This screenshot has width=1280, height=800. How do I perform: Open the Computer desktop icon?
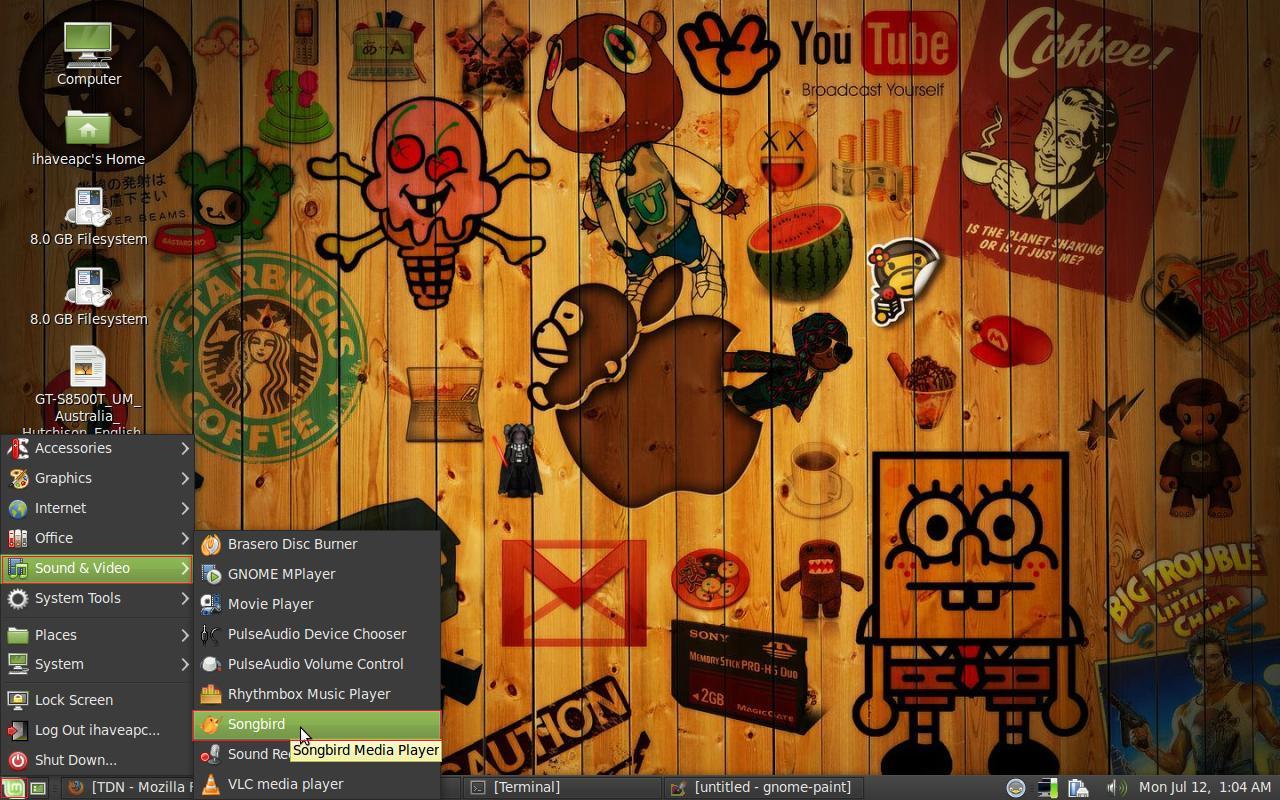click(88, 44)
